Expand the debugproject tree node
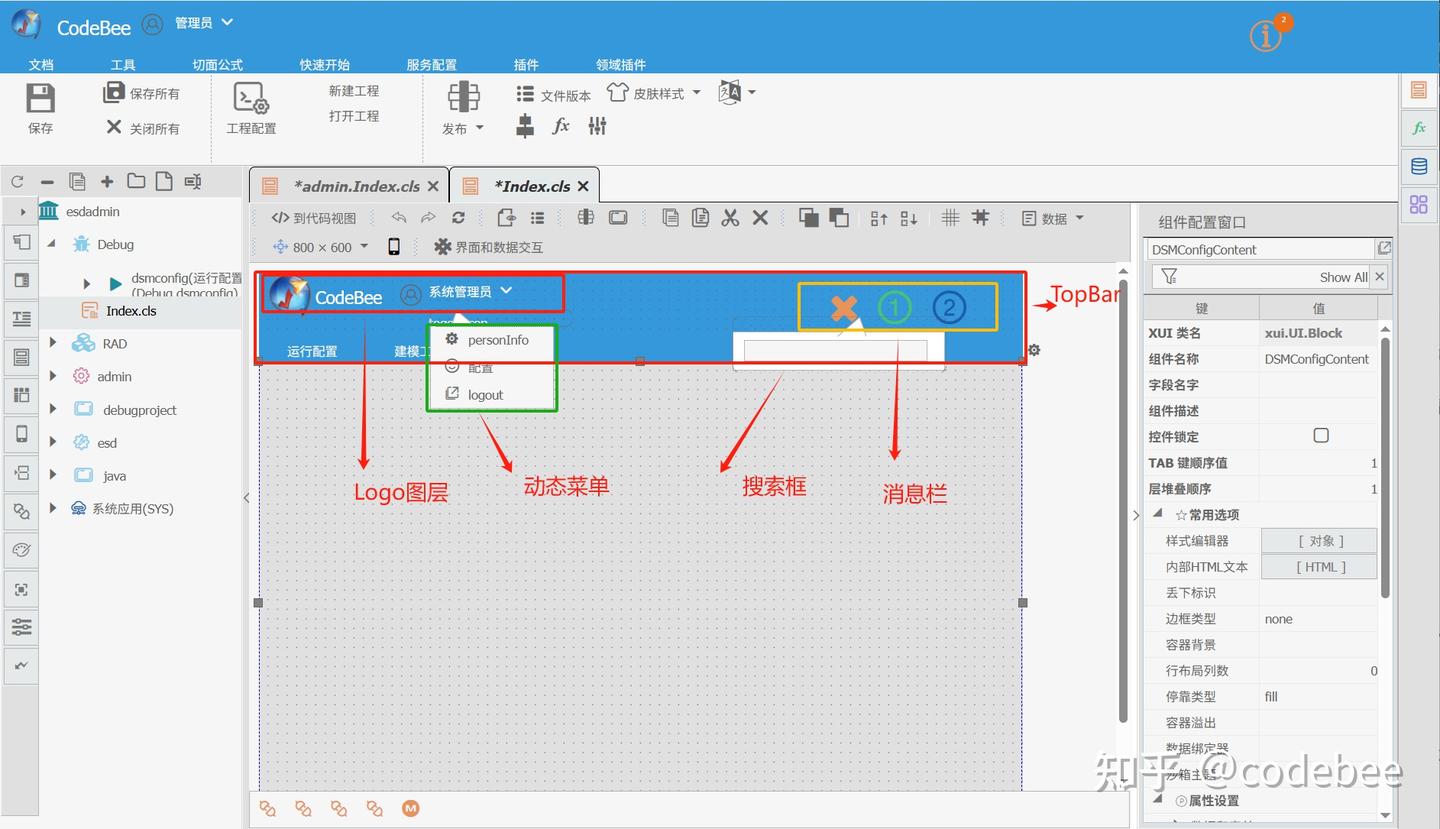 click(54, 409)
